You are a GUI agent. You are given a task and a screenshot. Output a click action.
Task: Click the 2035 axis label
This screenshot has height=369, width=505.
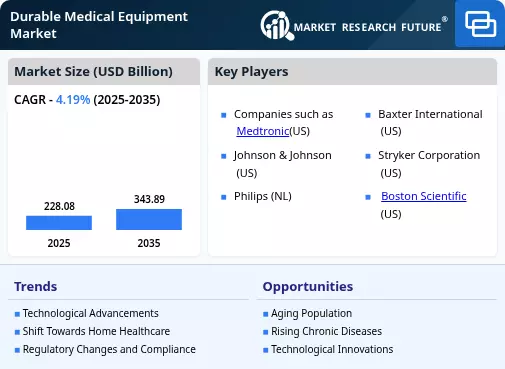(x=149, y=243)
